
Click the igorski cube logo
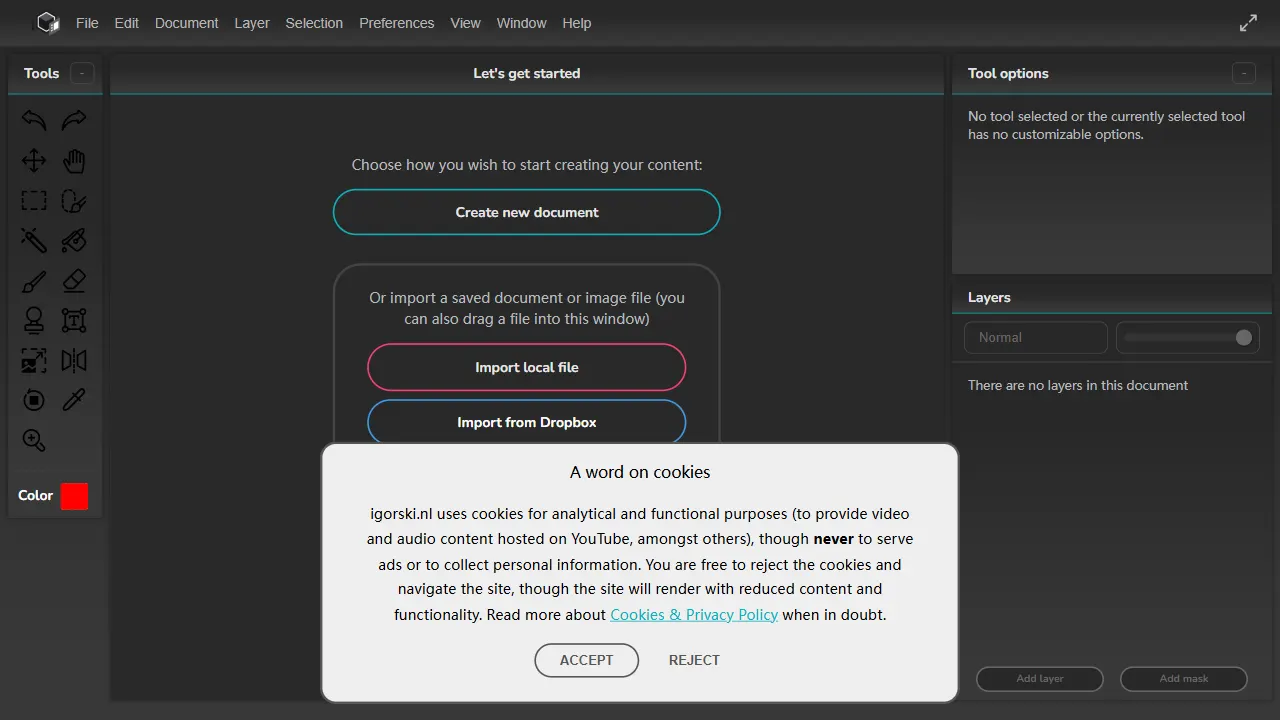(x=48, y=23)
